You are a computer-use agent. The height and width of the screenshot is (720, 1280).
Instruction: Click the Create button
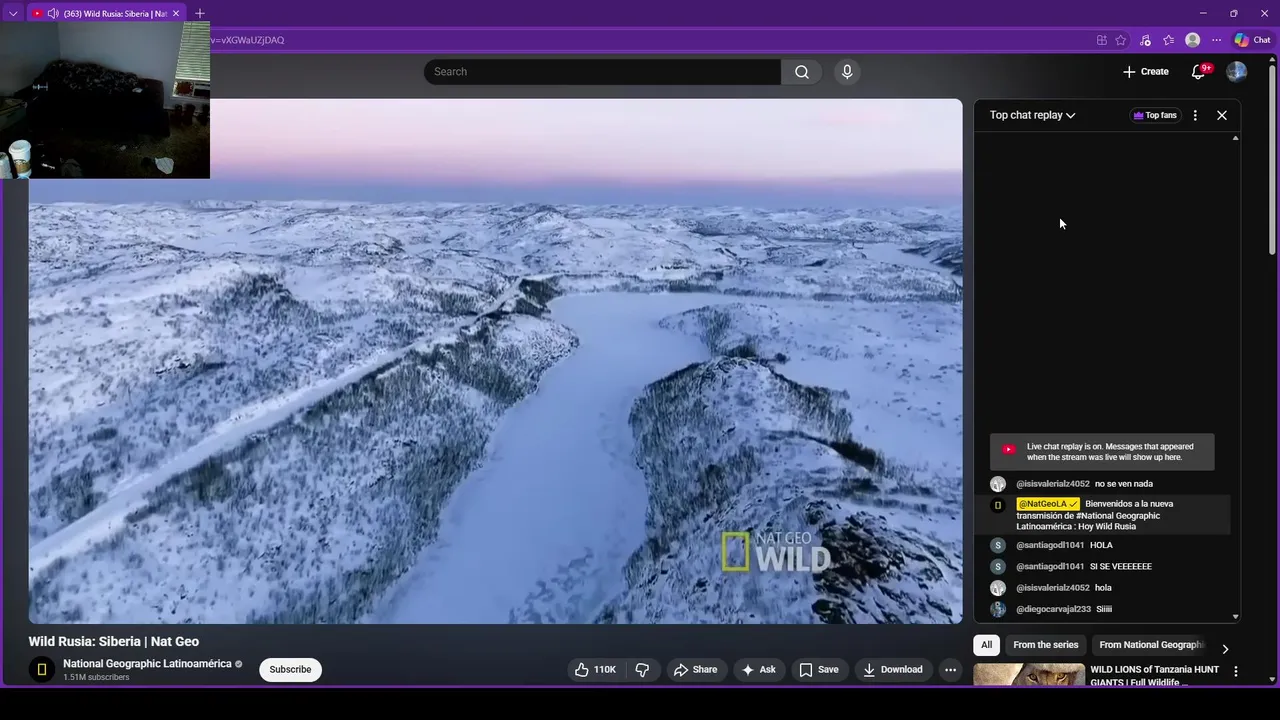point(1145,72)
